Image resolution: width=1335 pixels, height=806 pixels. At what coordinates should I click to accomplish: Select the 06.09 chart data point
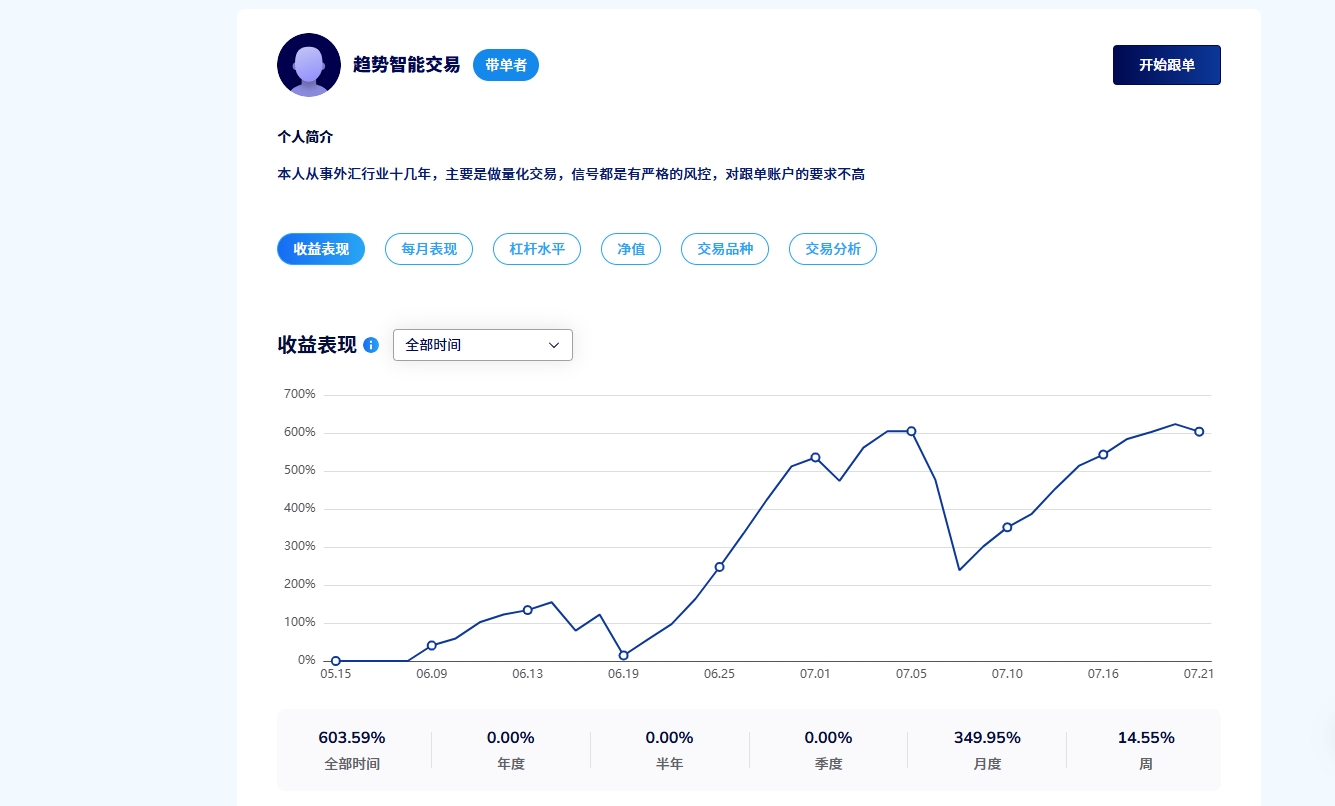[432, 645]
